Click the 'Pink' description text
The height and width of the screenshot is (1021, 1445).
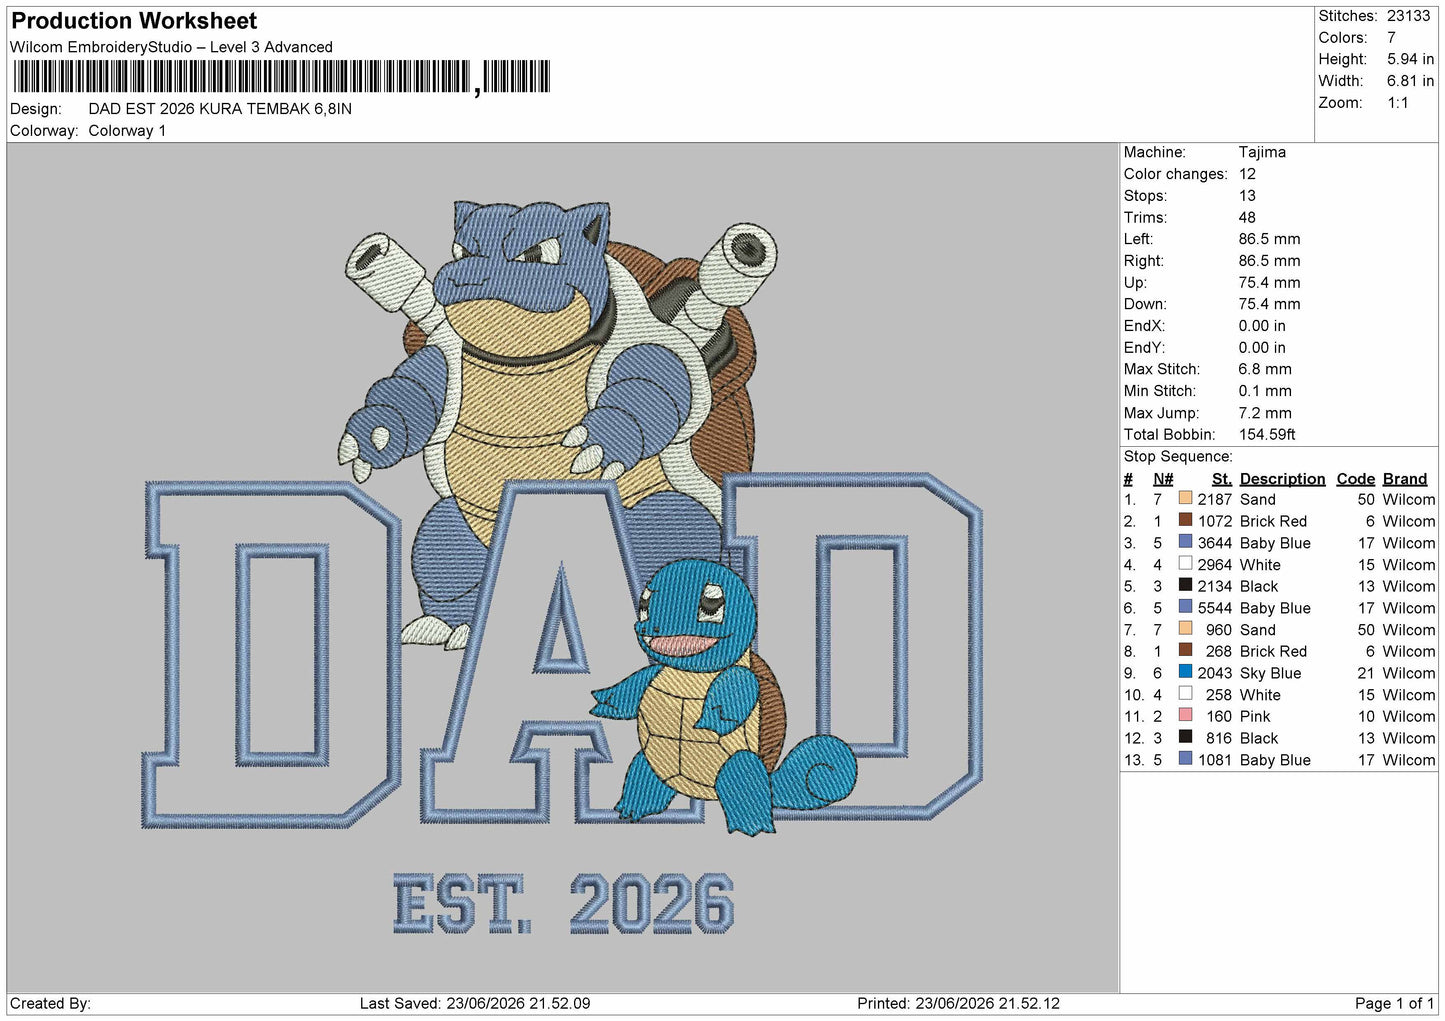coord(1255,716)
